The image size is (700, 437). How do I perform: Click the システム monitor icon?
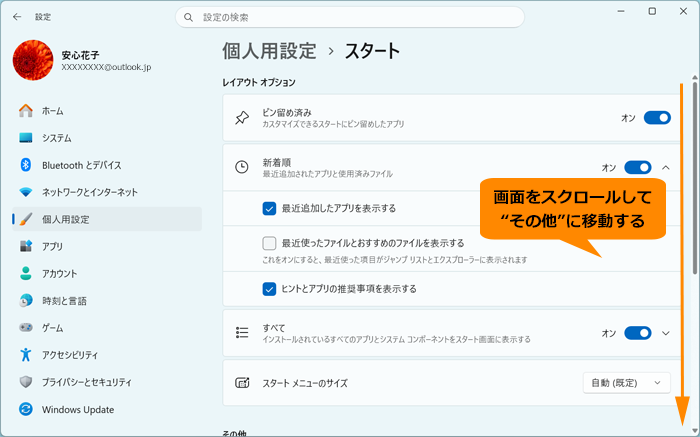pos(26,138)
